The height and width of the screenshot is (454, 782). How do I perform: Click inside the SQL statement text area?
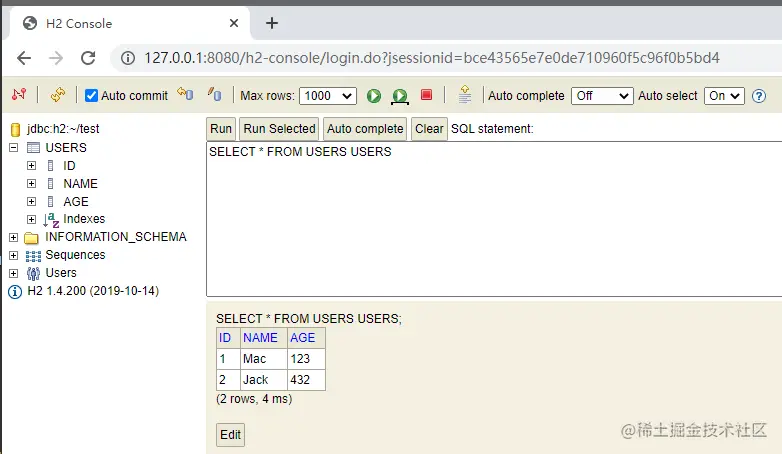[x=494, y=220]
